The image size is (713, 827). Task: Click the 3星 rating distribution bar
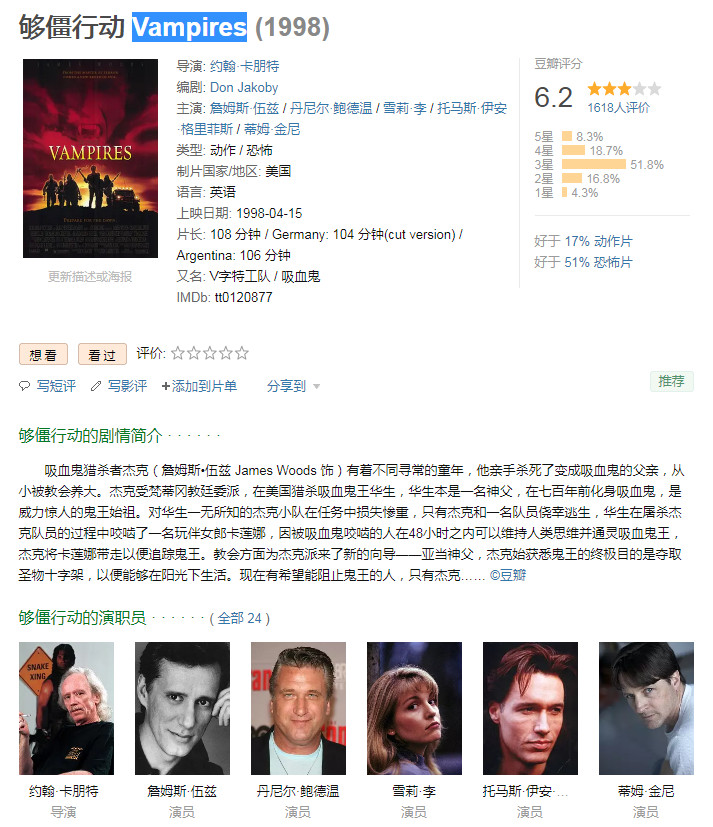click(594, 165)
